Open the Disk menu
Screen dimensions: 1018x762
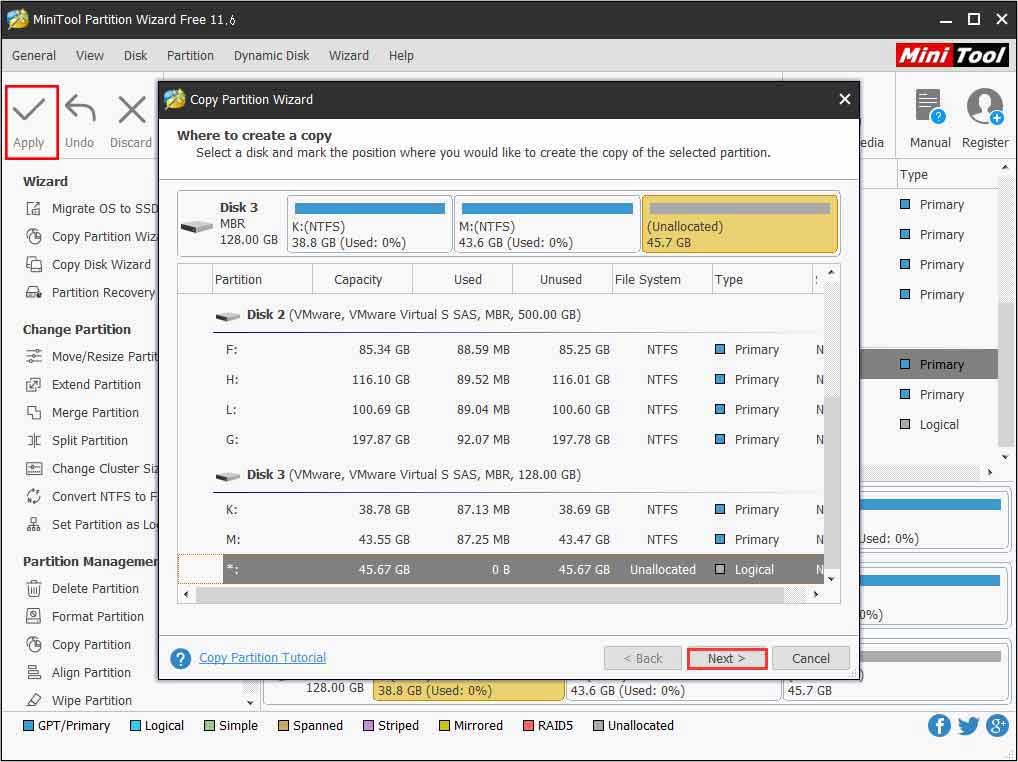tap(136, 56)
